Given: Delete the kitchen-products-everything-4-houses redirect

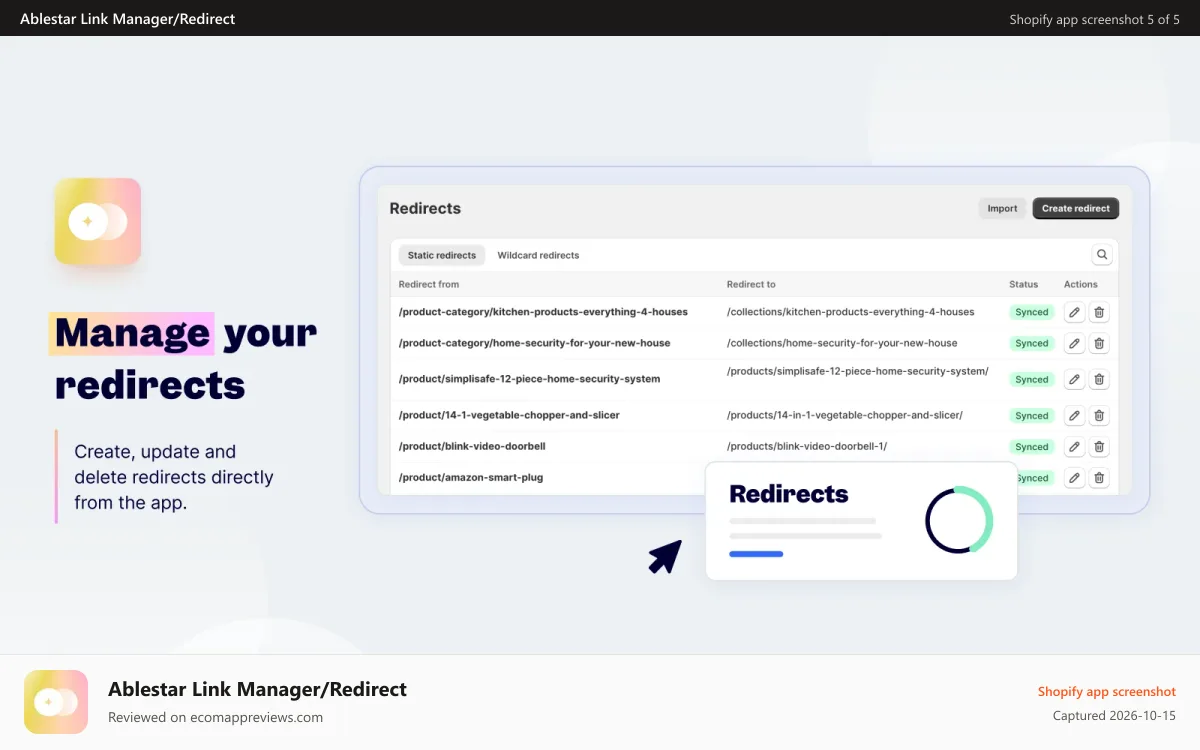Looking at the screenshot, I should click(x=1099, y=312).
